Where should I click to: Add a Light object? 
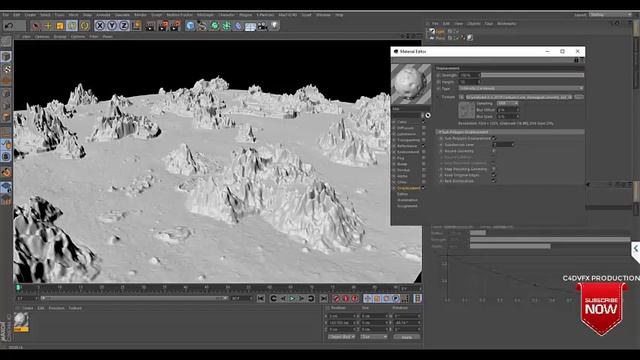coord(274,26)
